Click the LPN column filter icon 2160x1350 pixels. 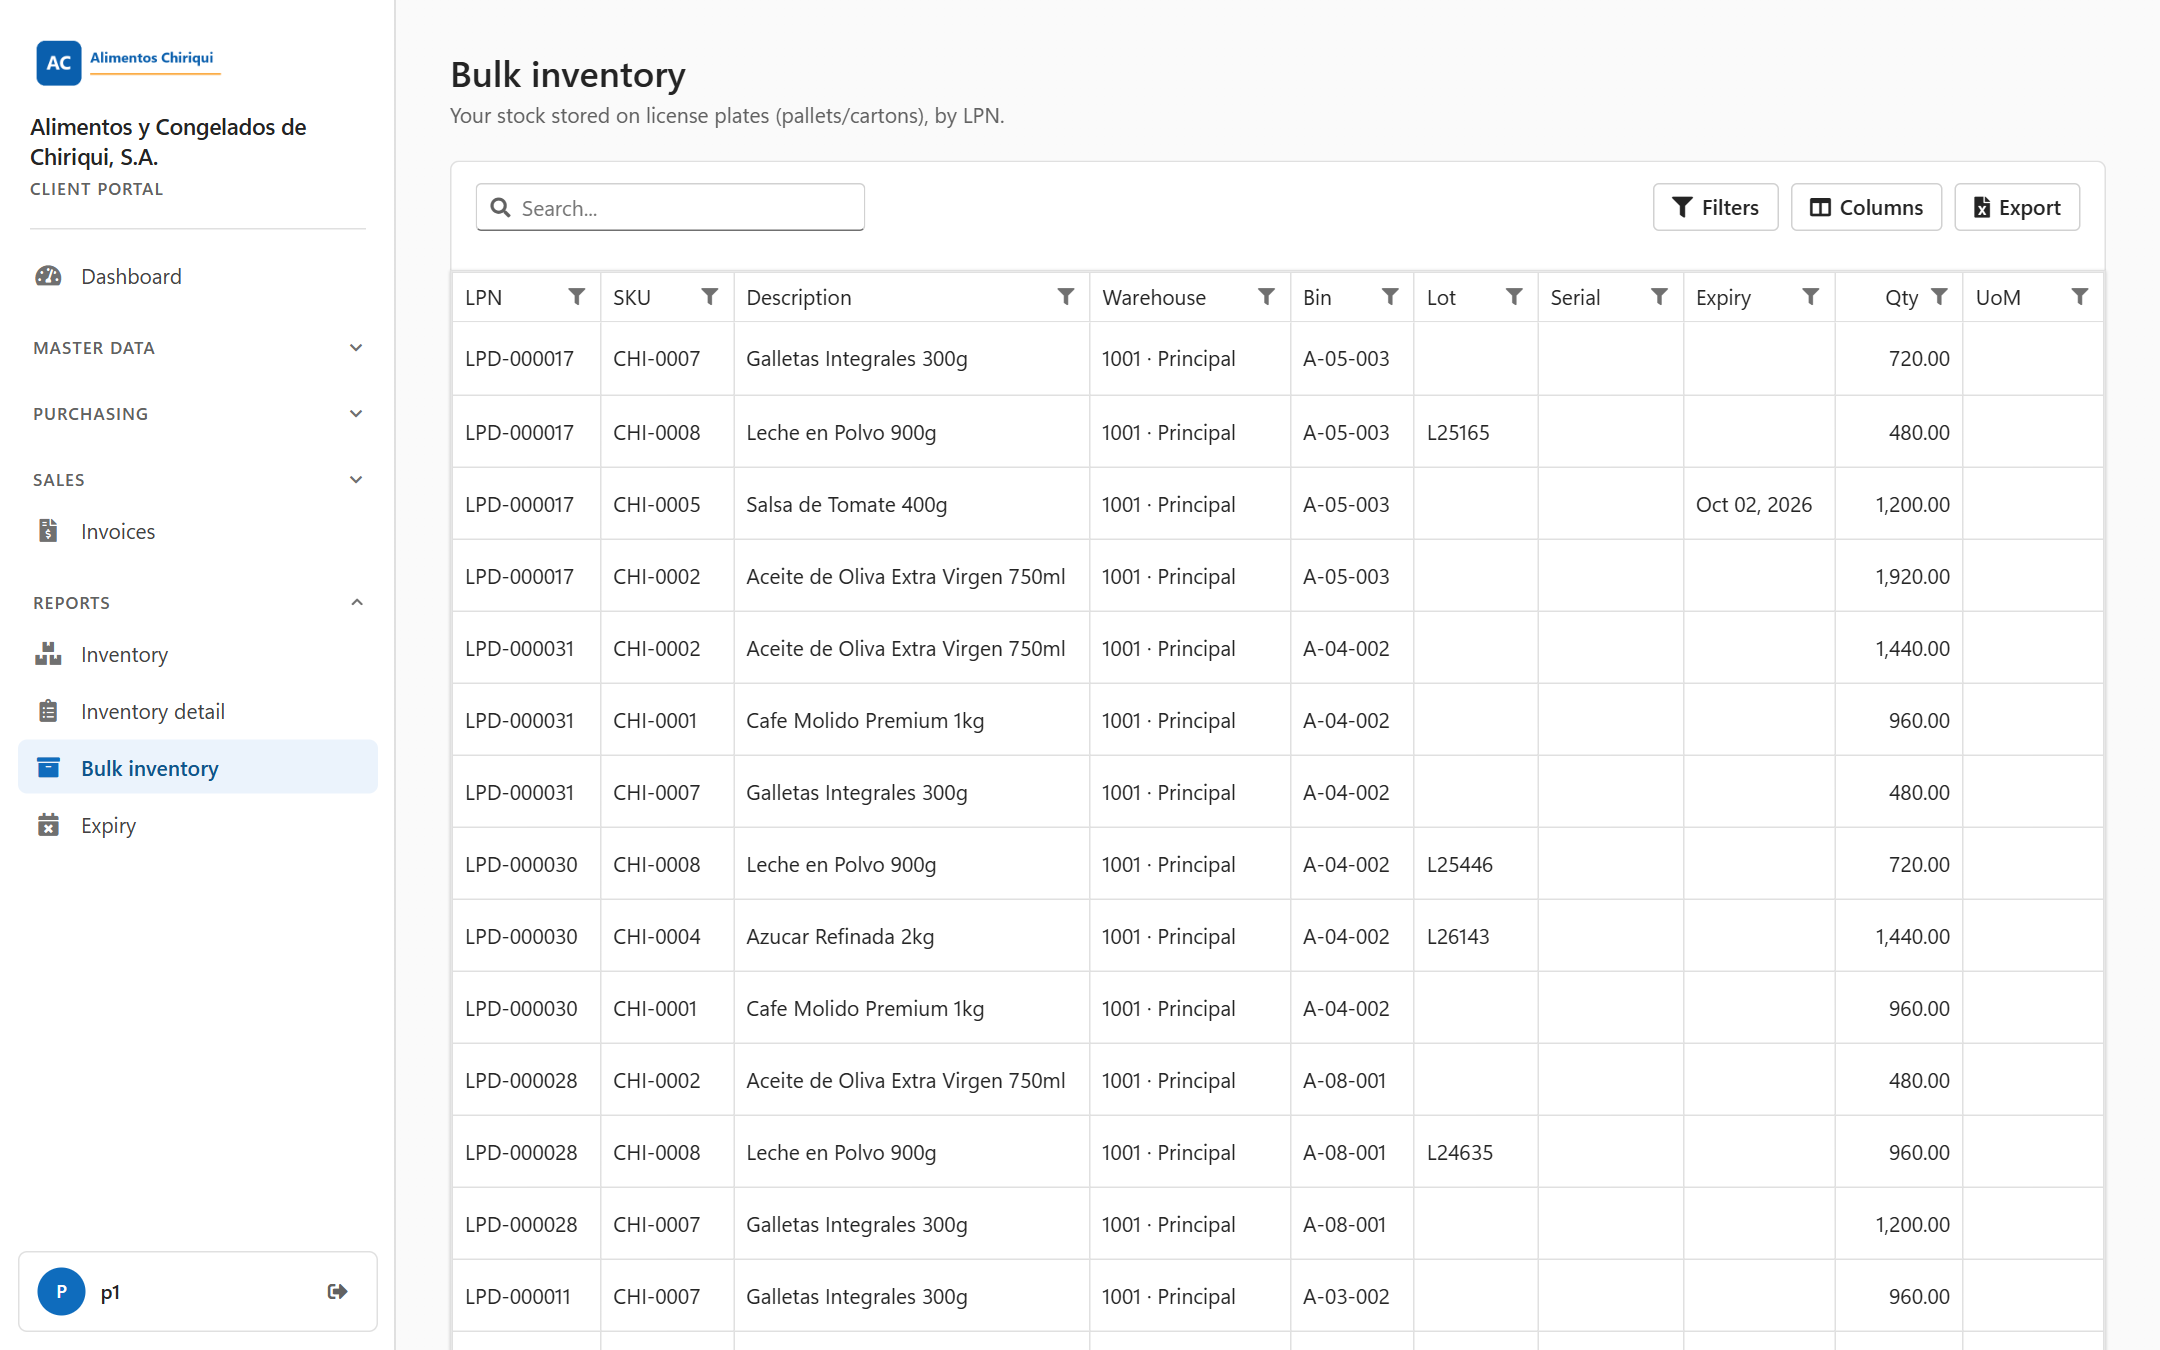click(x=577, y=297)
